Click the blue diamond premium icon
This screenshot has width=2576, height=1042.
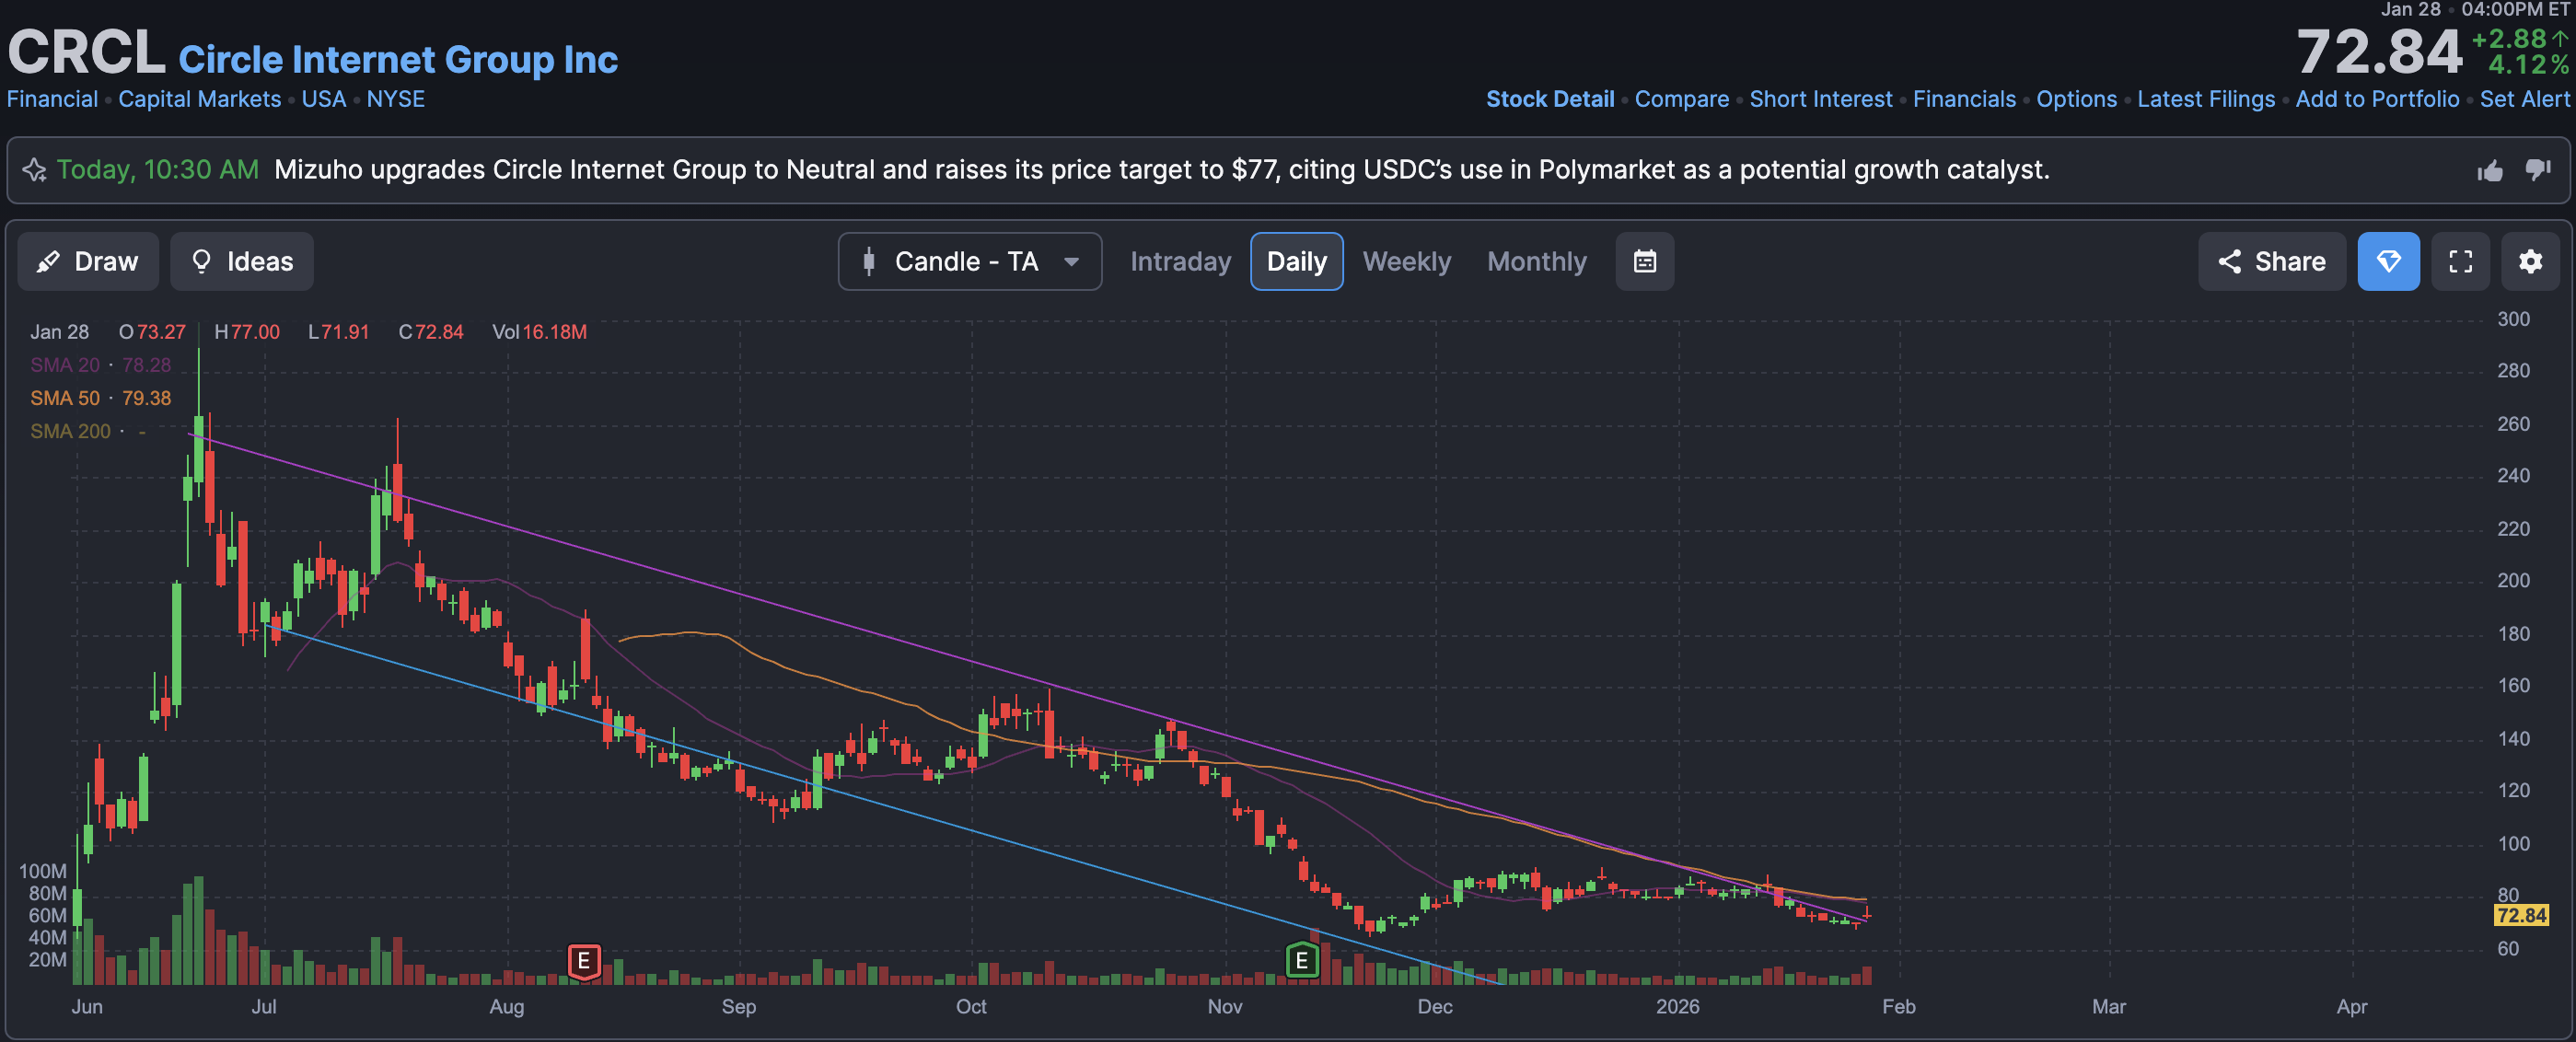(x=2388, y=262)
